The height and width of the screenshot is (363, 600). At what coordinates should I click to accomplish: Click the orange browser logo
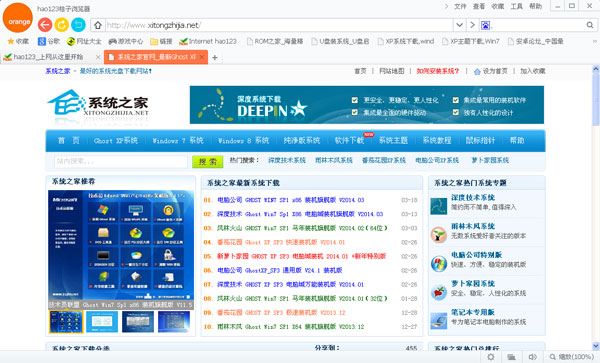point(17,18)
